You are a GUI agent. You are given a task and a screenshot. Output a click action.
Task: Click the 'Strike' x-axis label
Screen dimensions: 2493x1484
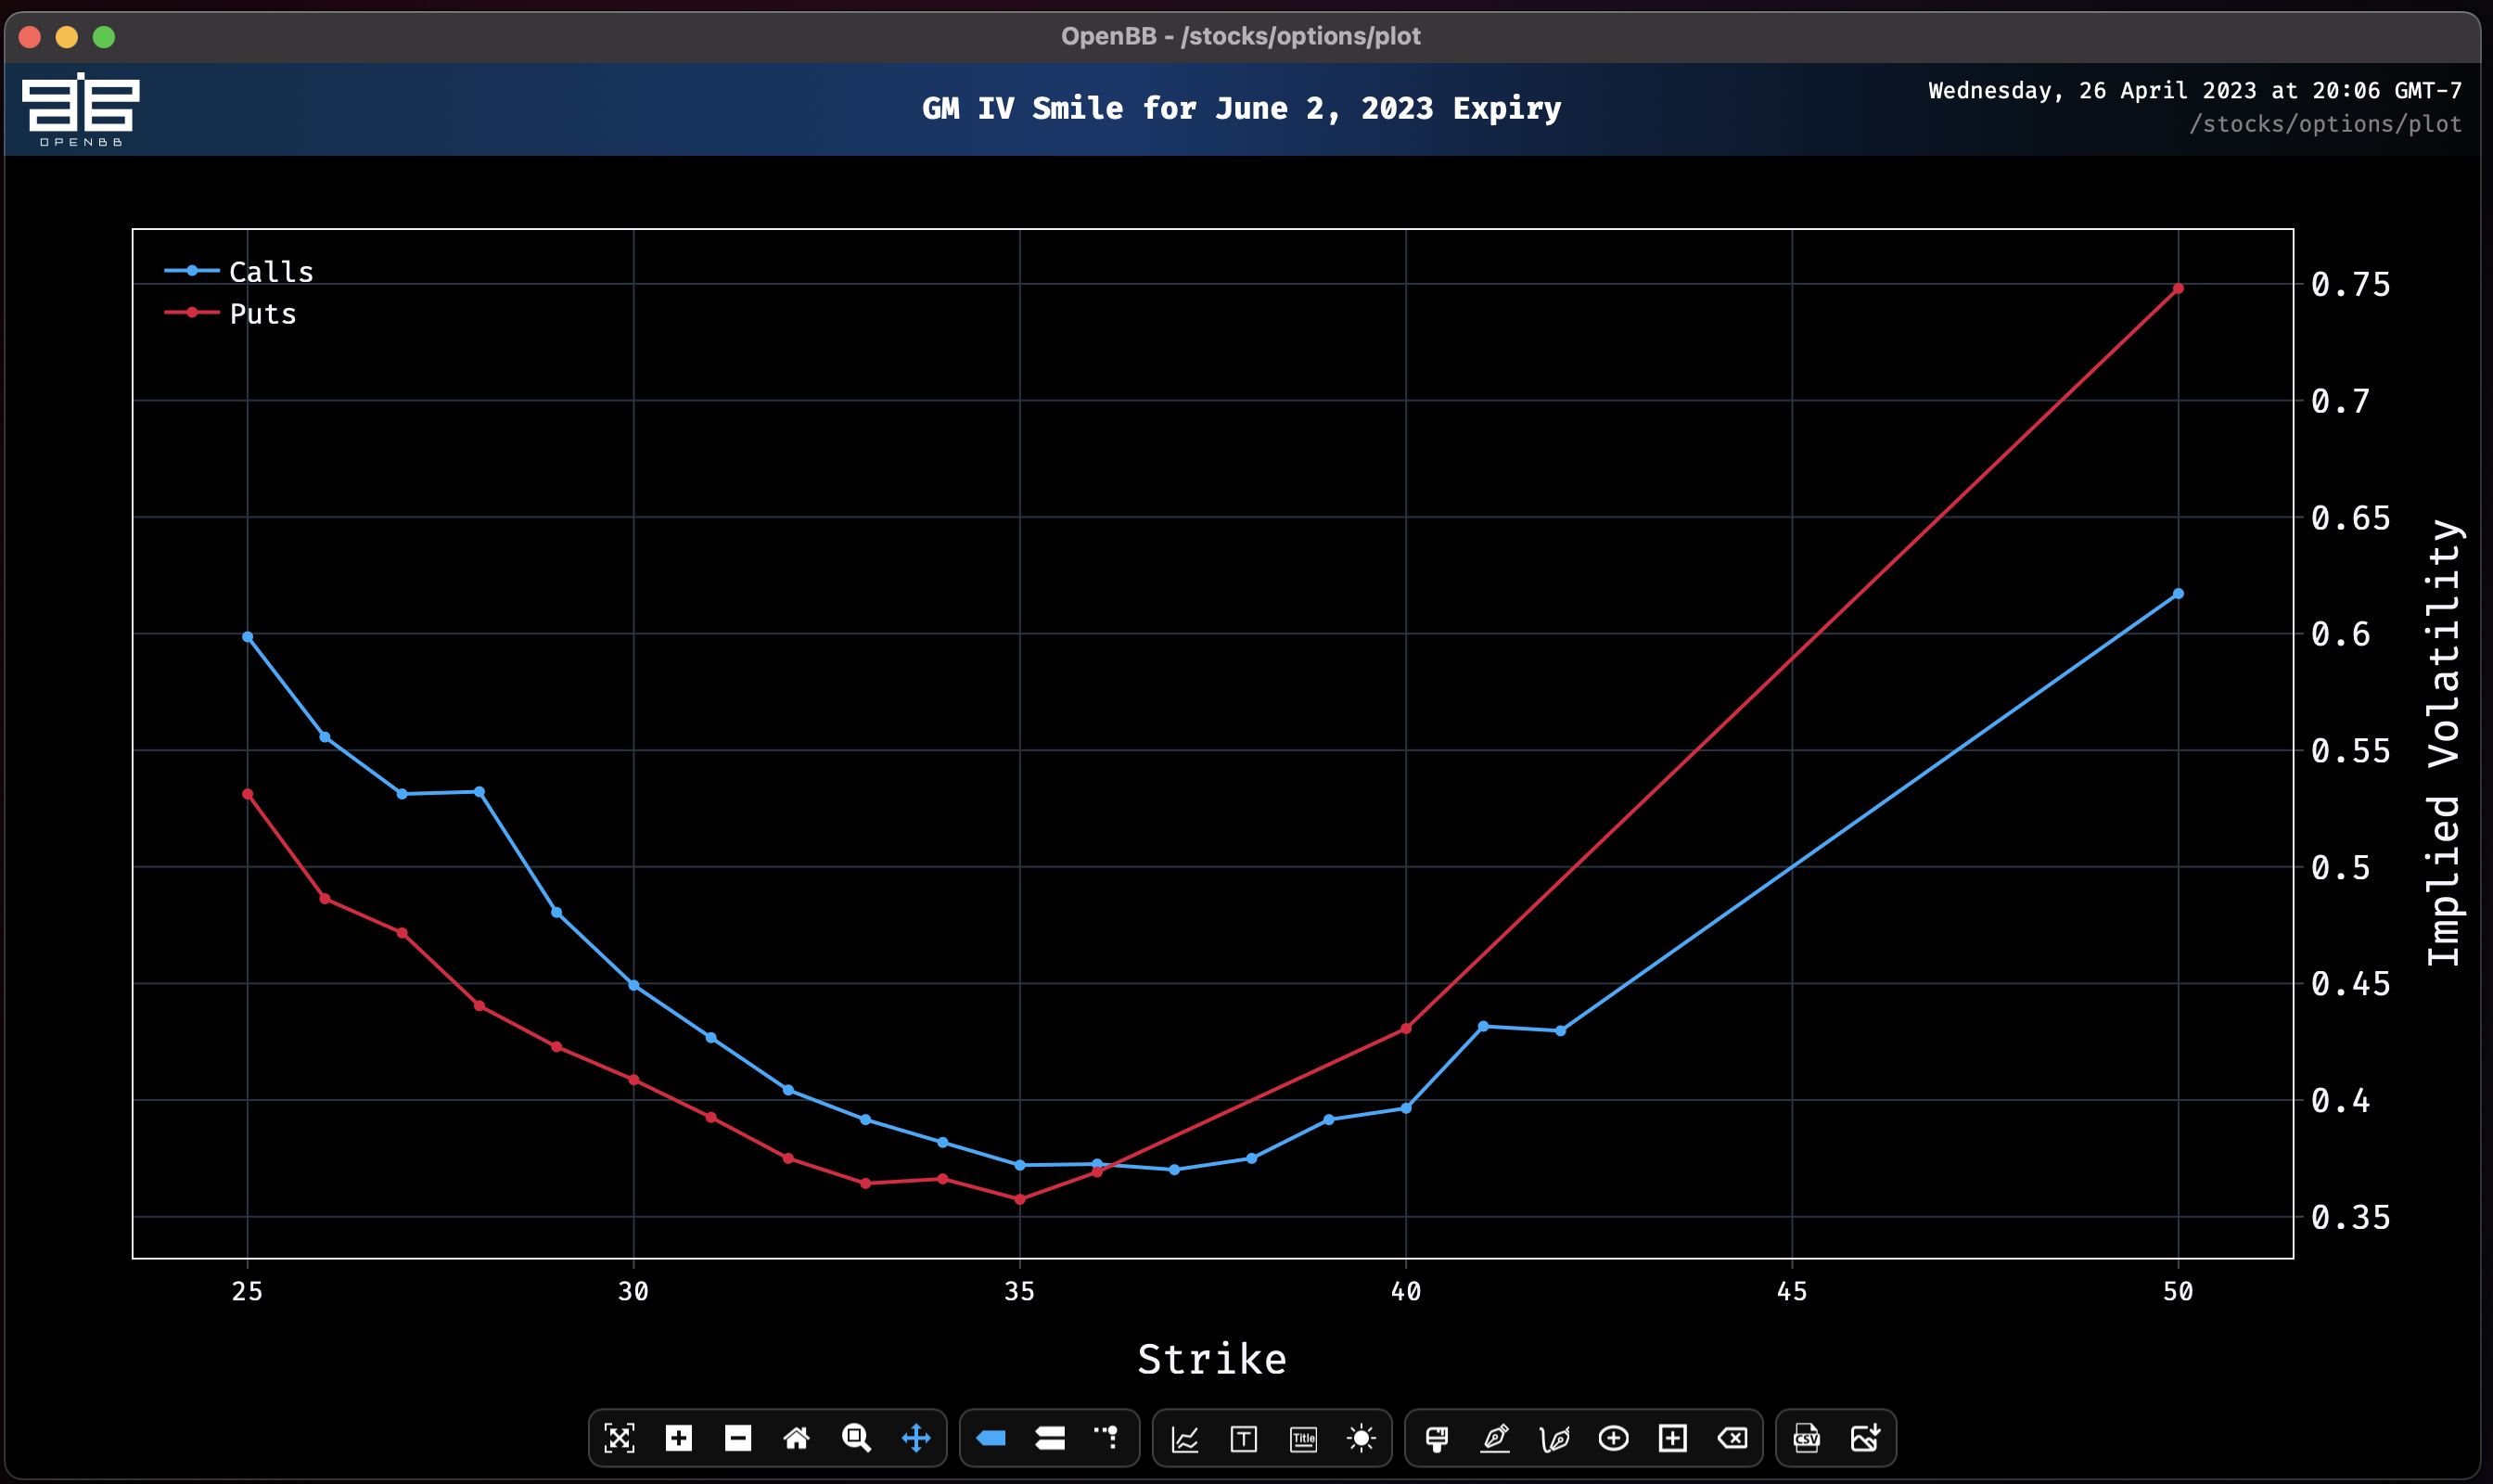tap(1212, 1359)
